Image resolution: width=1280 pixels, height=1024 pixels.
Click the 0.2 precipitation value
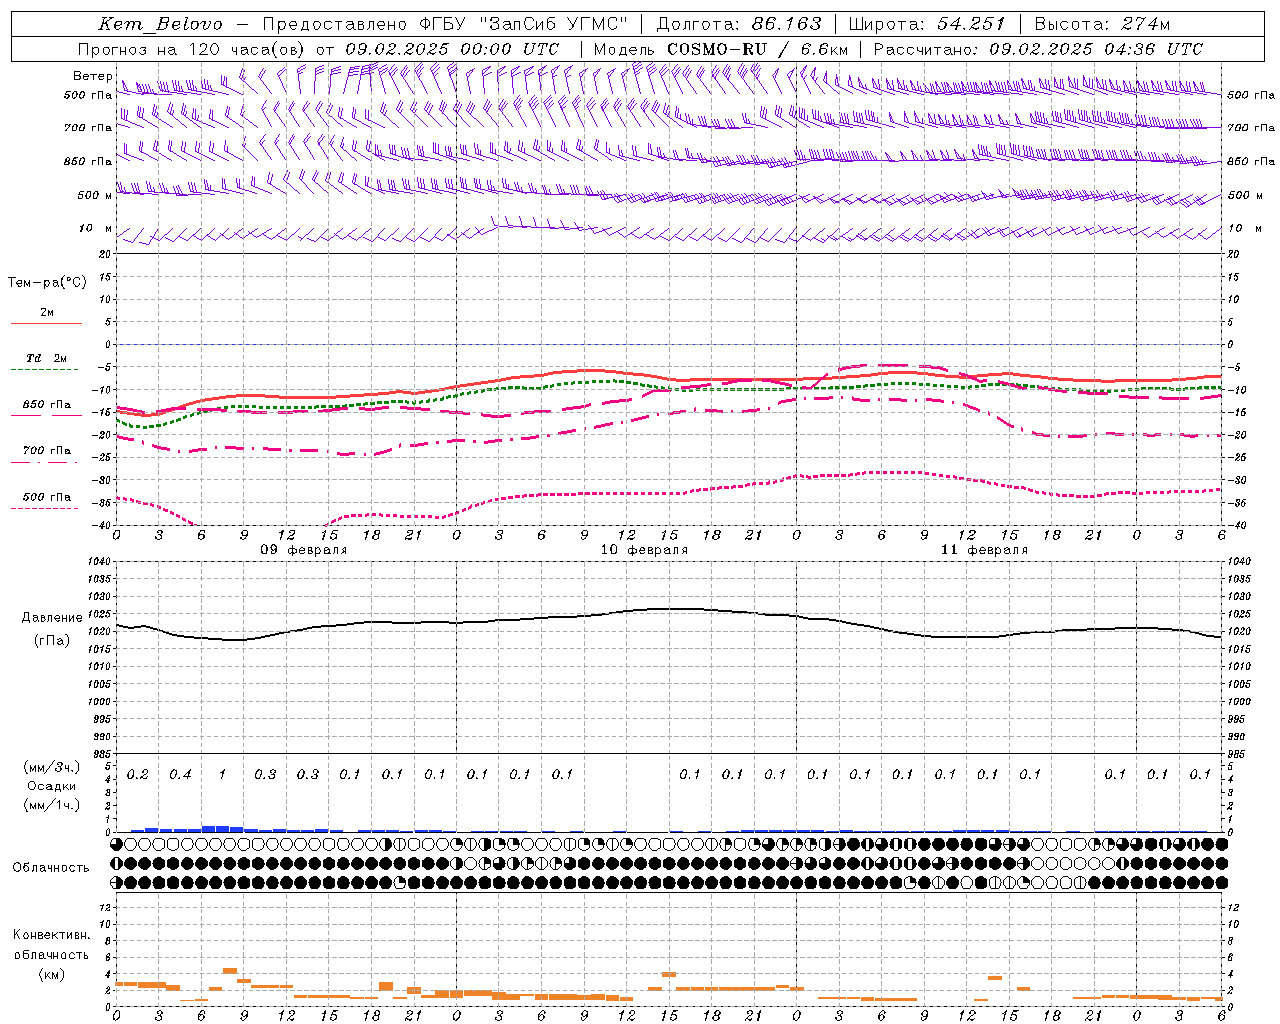[x=138, y=774]
